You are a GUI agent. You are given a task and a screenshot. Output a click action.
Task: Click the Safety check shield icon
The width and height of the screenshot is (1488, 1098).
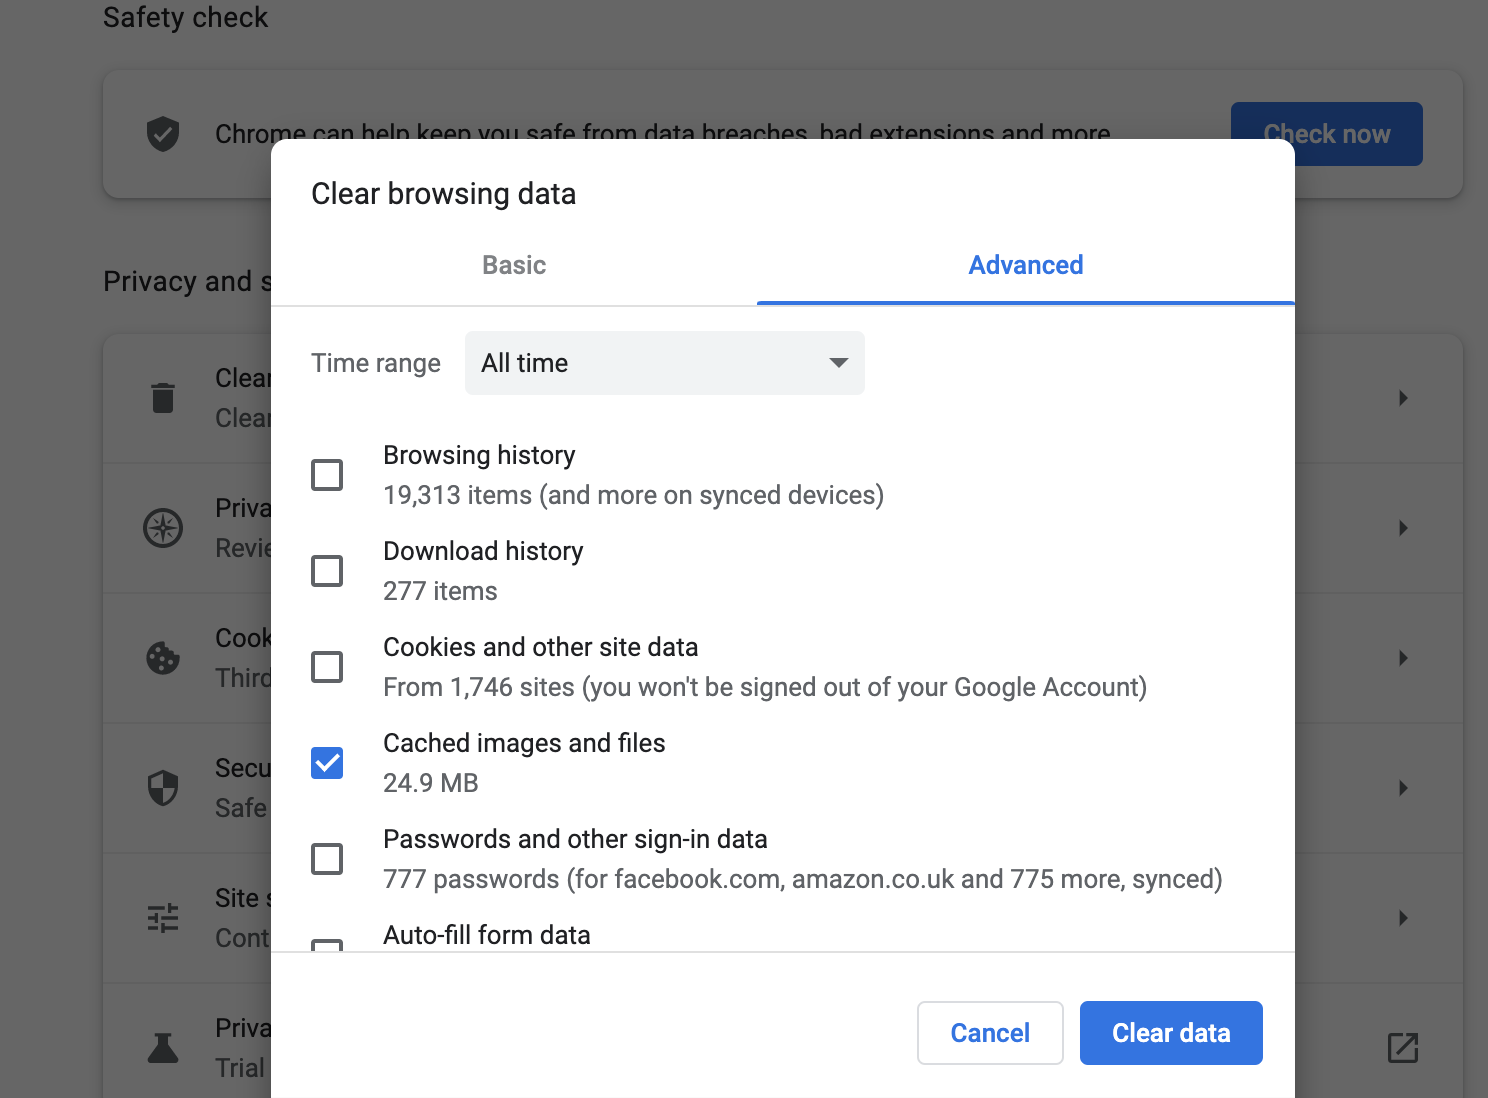pyautogui.click(x=163, y=133)
